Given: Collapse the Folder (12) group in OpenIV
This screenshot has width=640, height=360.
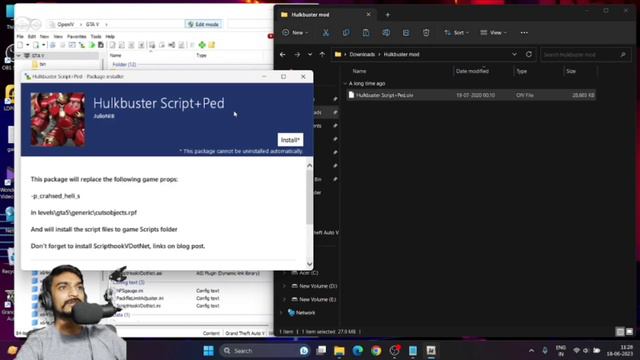Looking at the screenshot, I should tap(124, 64).
